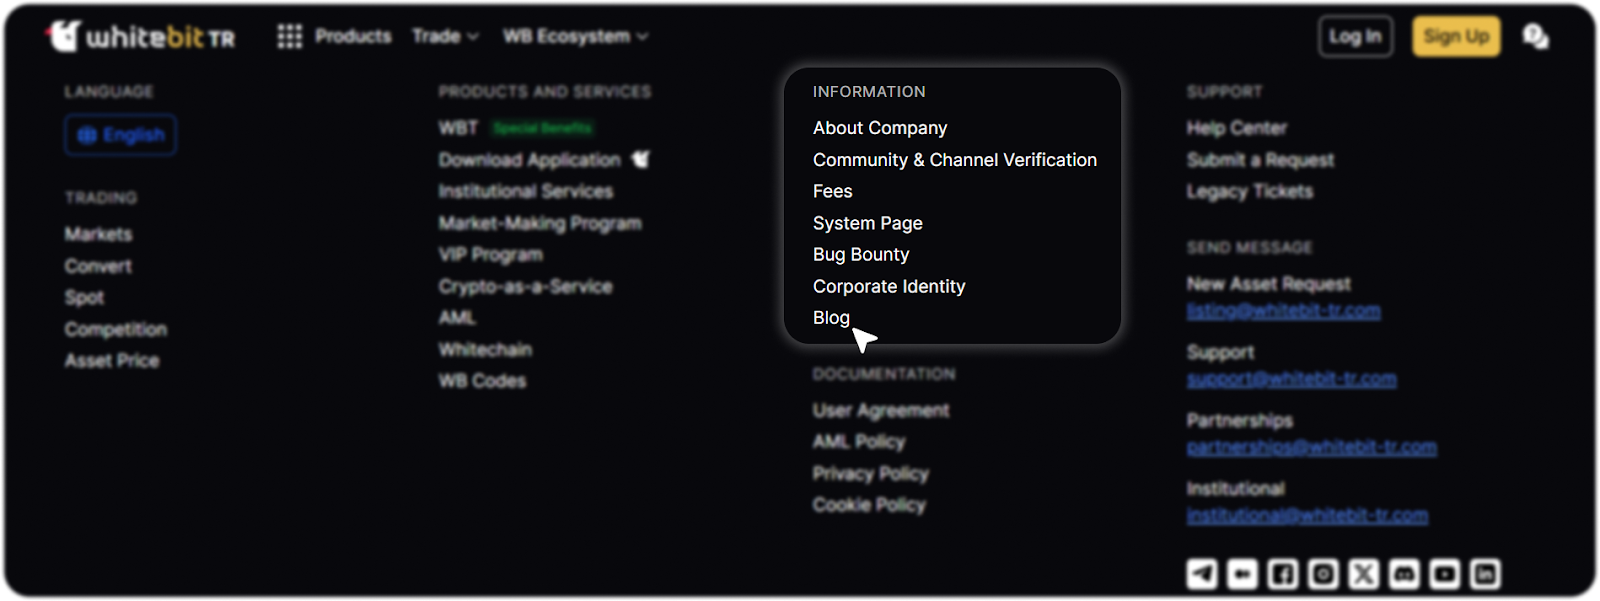This screenshot has height=601, width=1600.
Task: Click the About Company link
Action: 879,128
